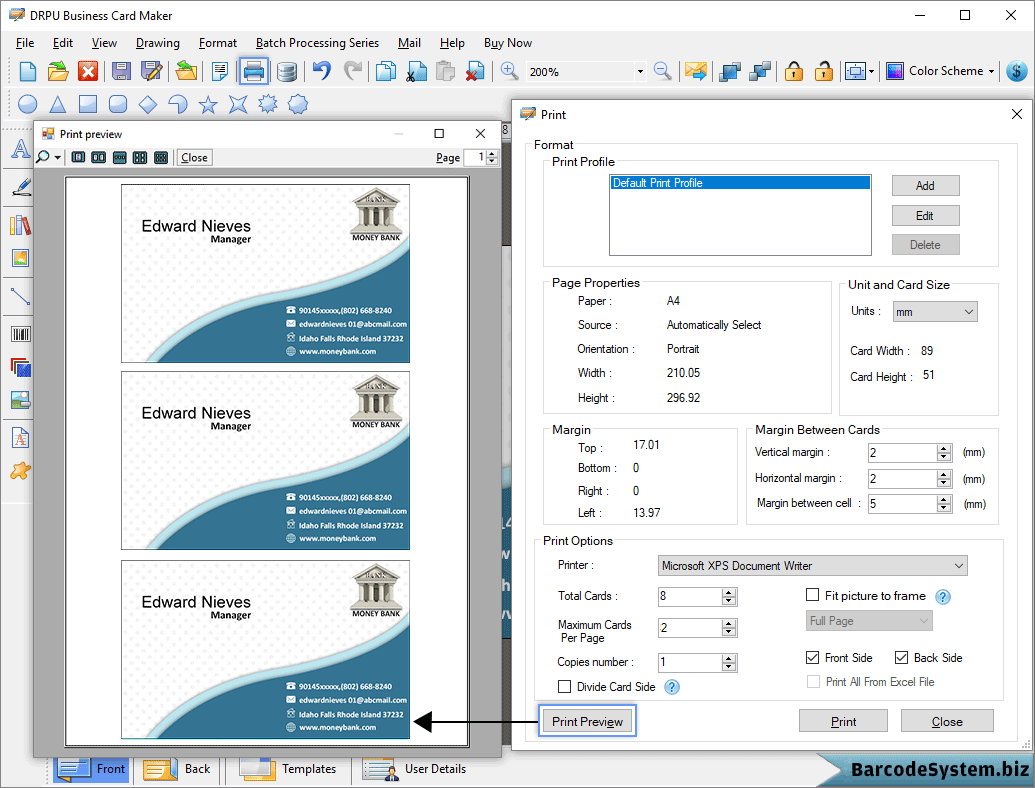Screen dimensions: 1035x788
Task: Click Maximum Cards Per Page input field
Action: (689, 628)
